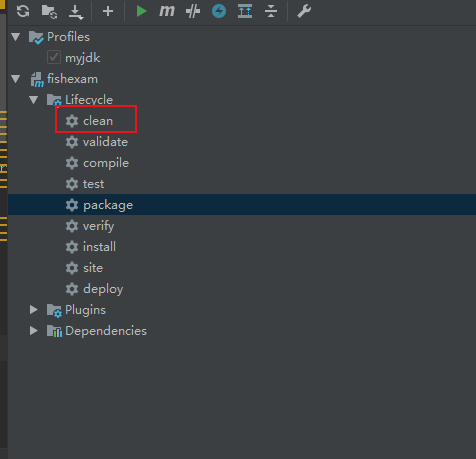
Task: Select the deploy lifecycle goal
Action: point(103,289)
